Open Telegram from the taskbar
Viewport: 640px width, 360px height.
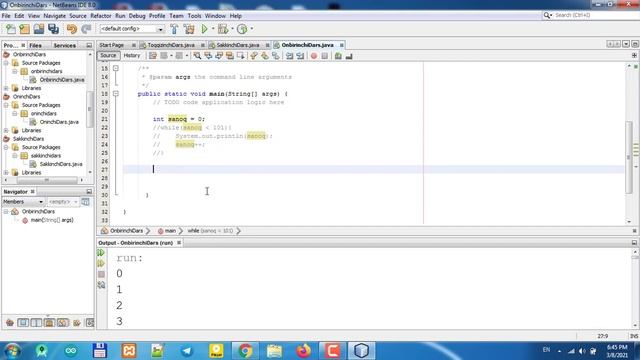tap(187, 351)
